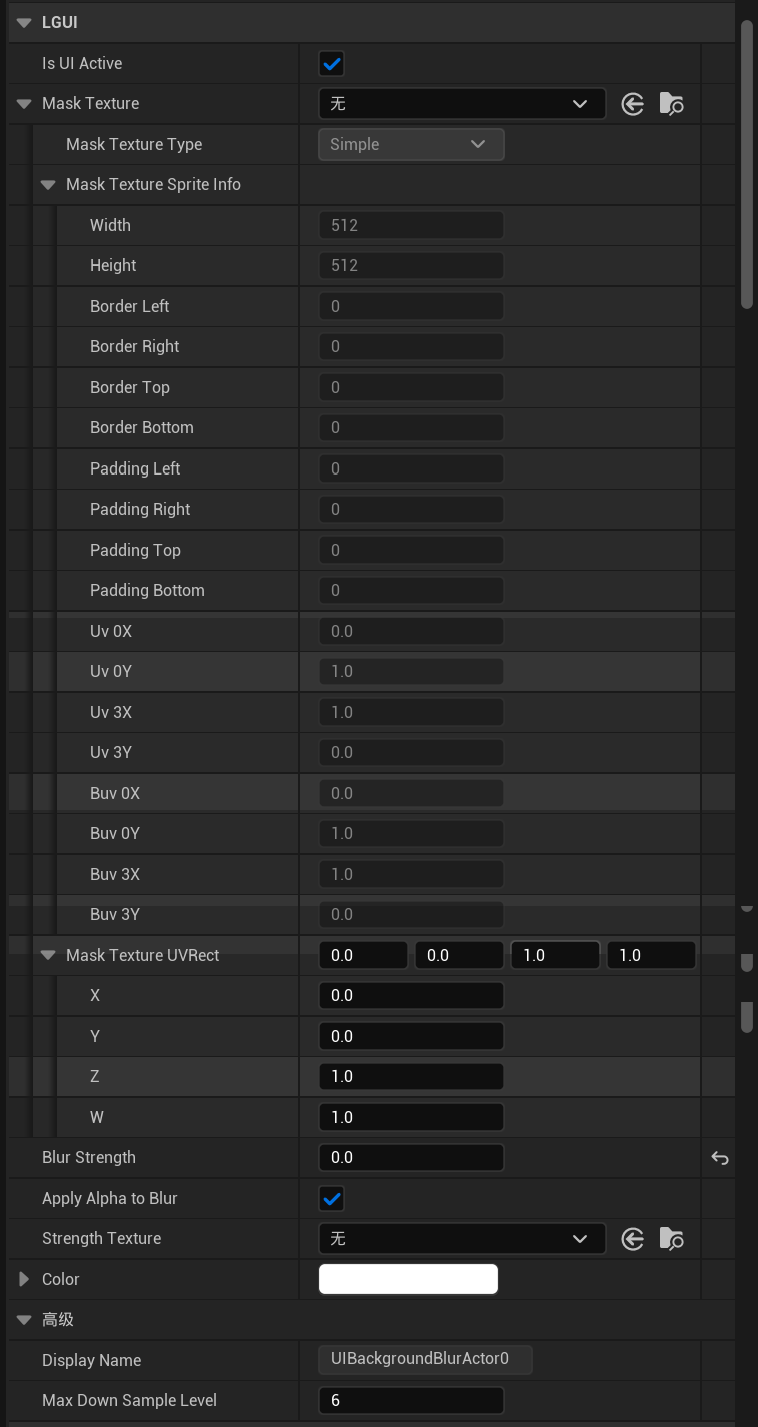Browse to Strength Texture in content browser
This screenshot has height=1427, width=758.
tap(671, 1239)
